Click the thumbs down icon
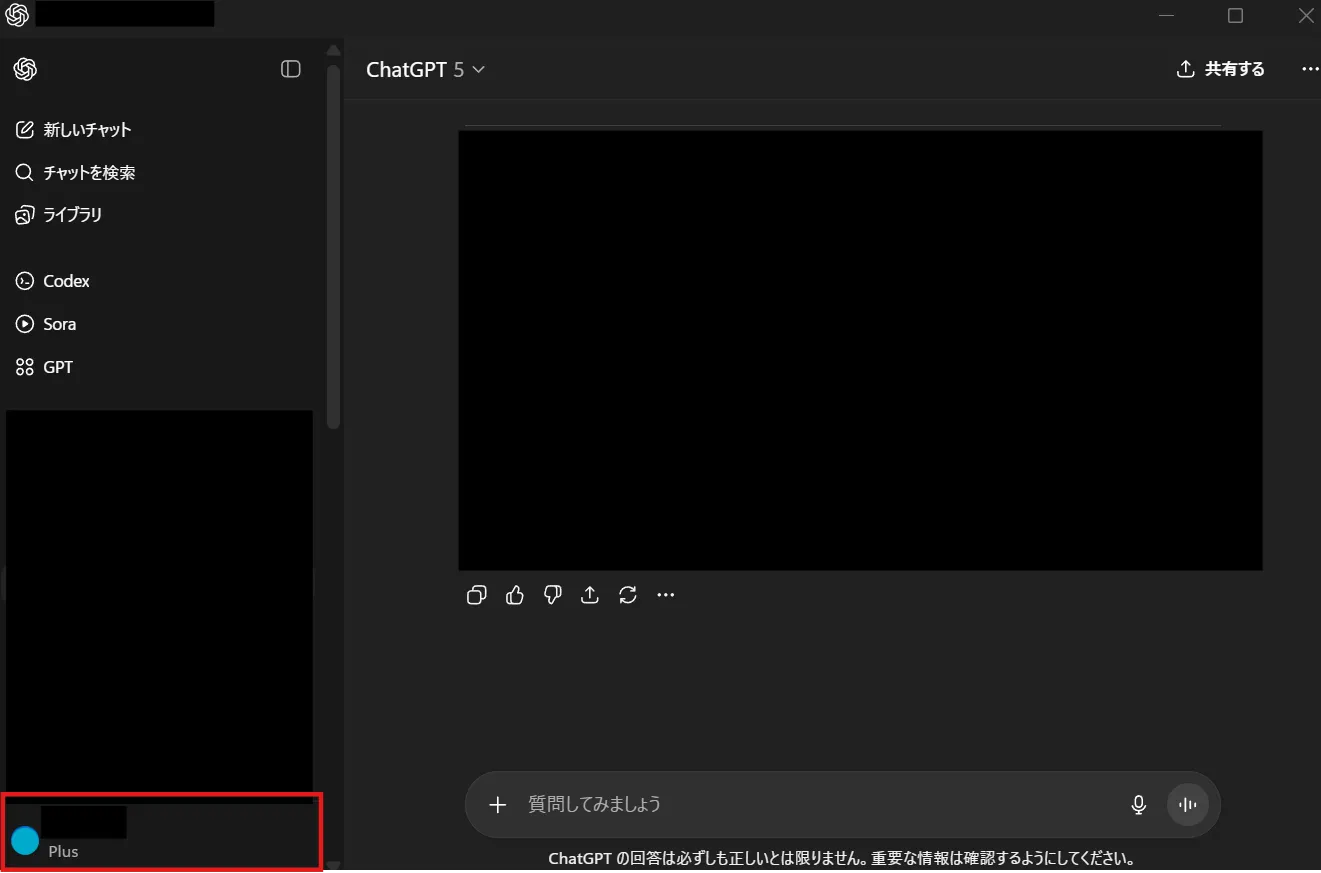The height and width of the screenshot is (873, 1321). (552, 595)
